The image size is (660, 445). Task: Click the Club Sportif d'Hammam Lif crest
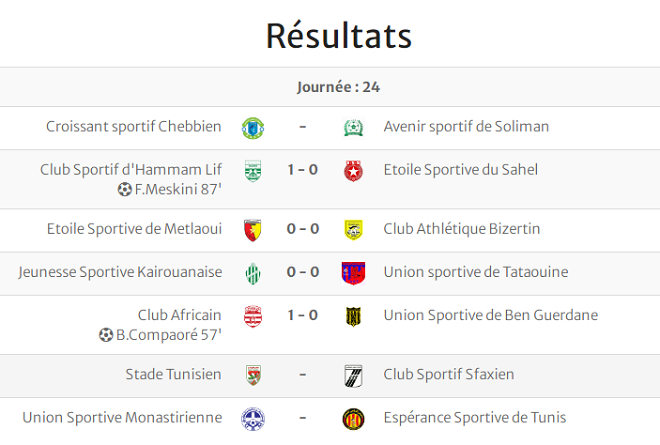tap(252, 171)
